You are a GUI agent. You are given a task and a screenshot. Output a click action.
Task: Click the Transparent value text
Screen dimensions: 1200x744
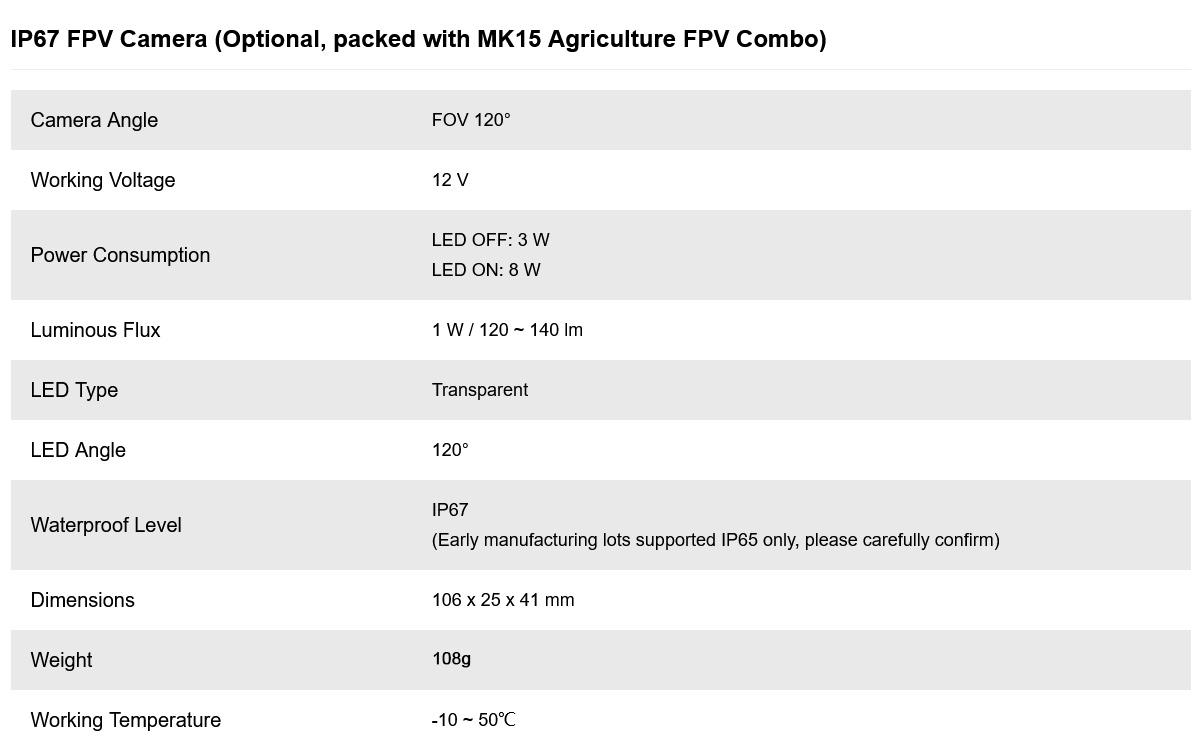[480, 390]
